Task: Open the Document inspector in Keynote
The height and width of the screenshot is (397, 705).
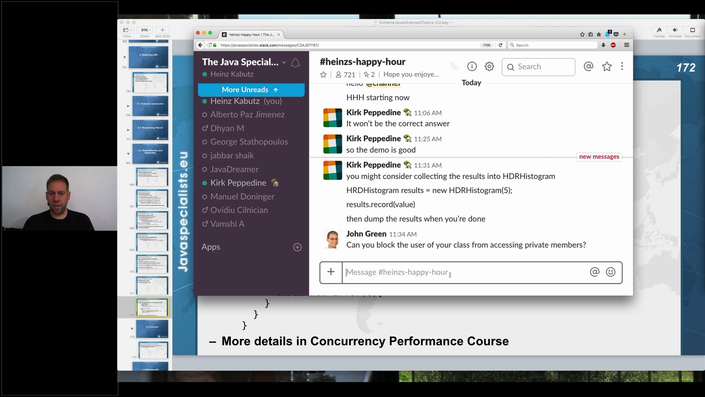Action: coord(692,31)
